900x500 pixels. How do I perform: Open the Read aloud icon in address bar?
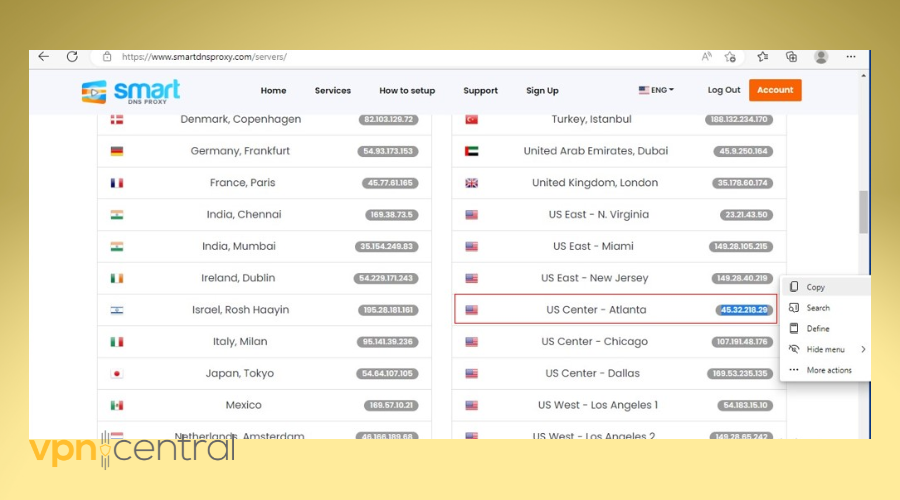(707, 56)
